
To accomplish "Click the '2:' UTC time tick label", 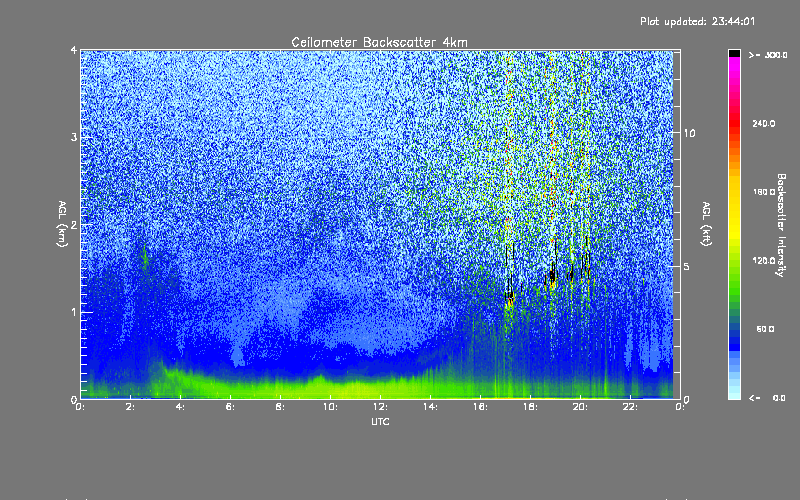I will tap(131, 407).
